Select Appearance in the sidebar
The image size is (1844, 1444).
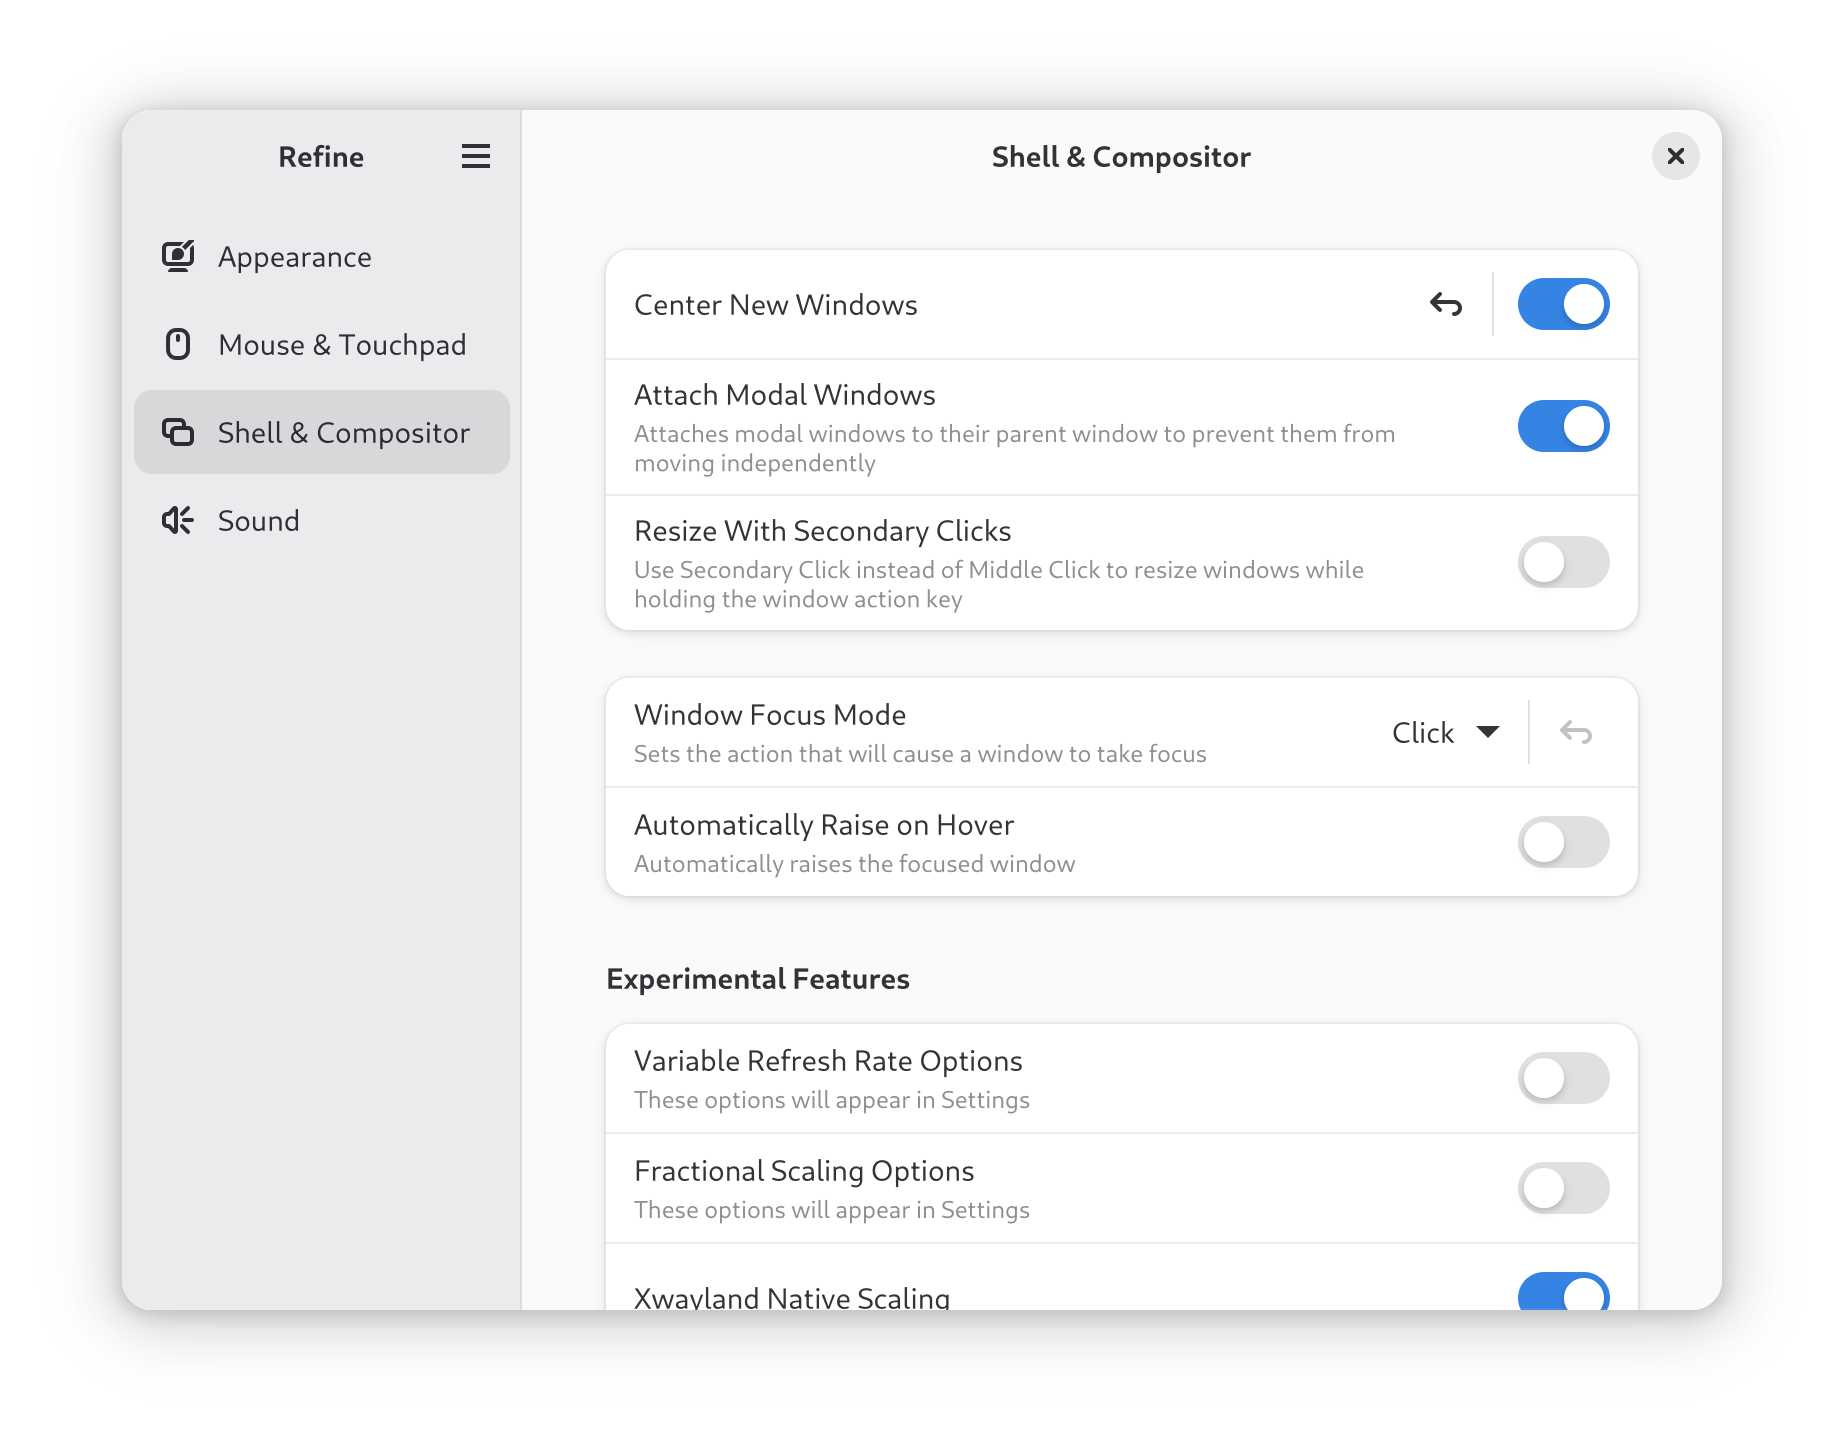322,257
